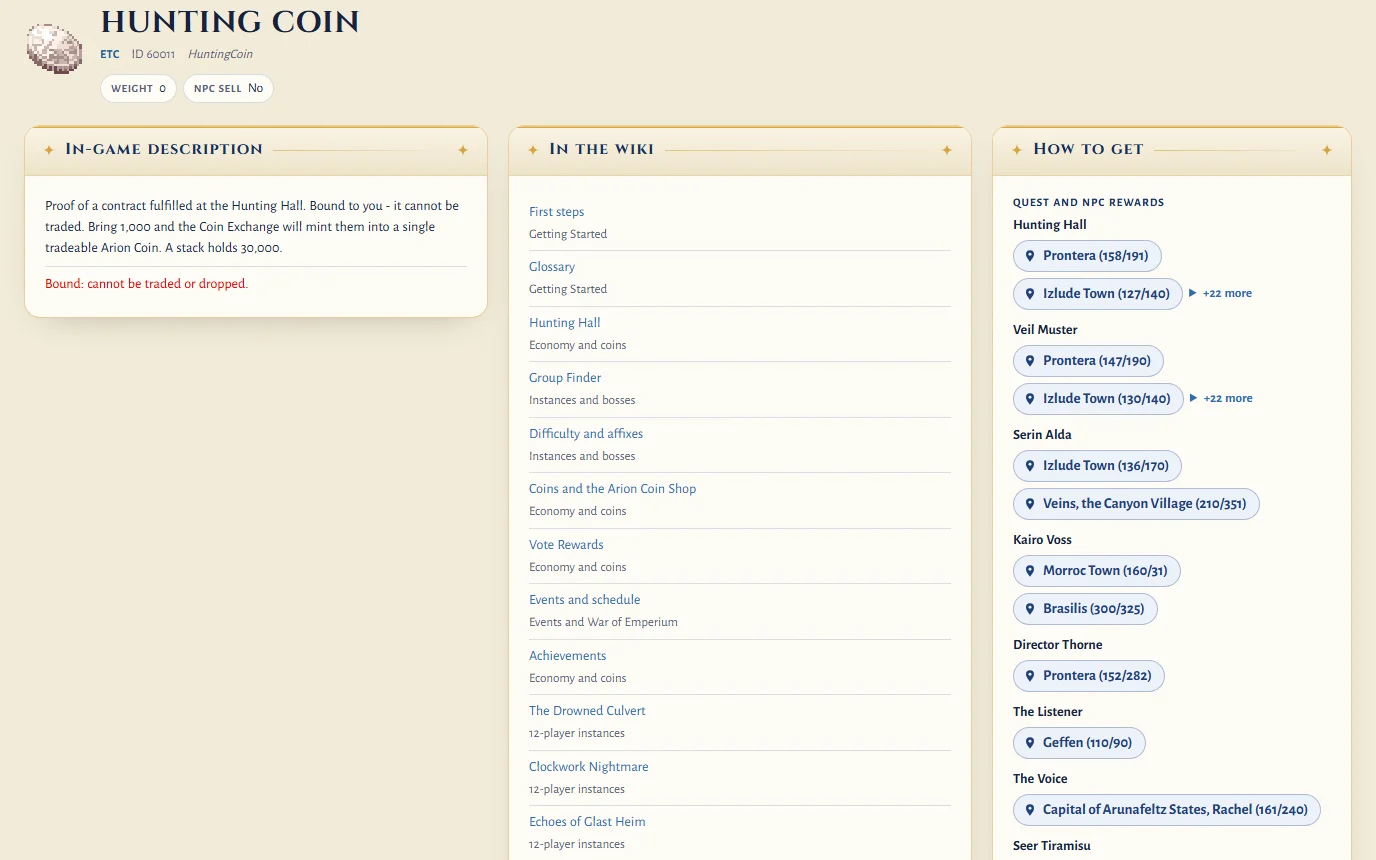Select the Geffen (110/90) location chip
This screenshot has width=1376, height=860.
pyautogui.click(x=1079, y=743)
